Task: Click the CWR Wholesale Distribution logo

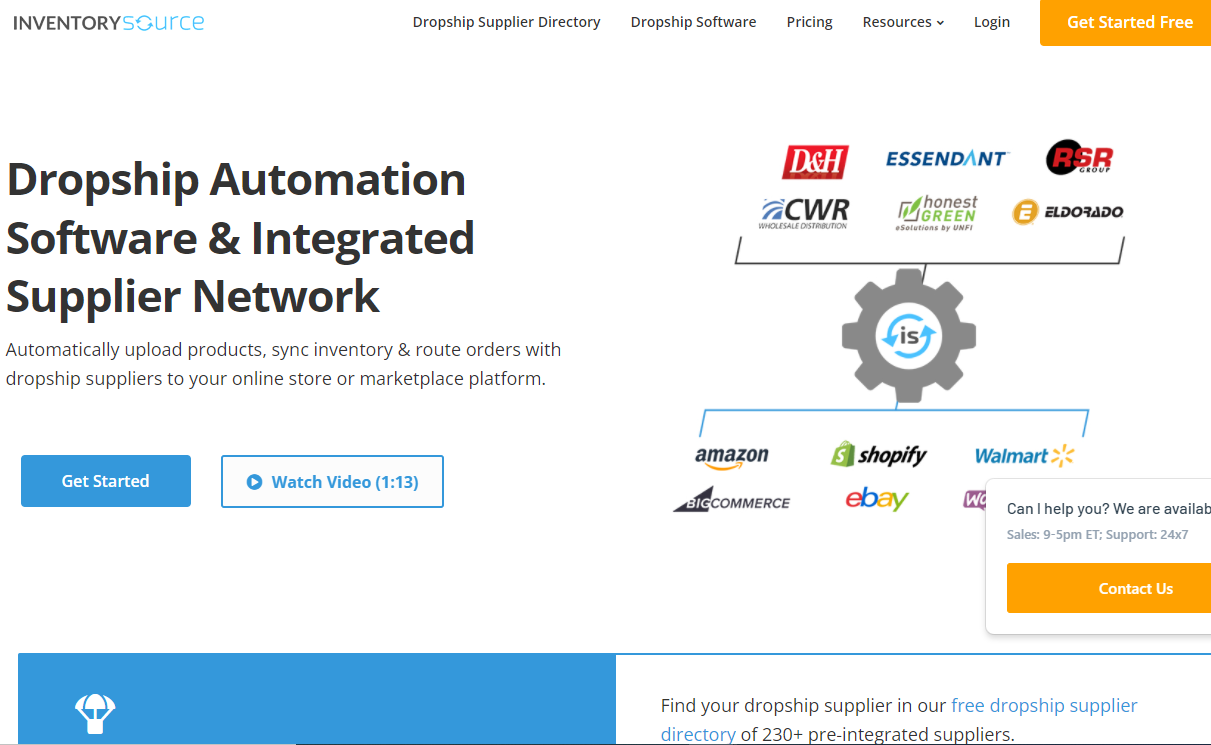Action: [x=804, y=213]
